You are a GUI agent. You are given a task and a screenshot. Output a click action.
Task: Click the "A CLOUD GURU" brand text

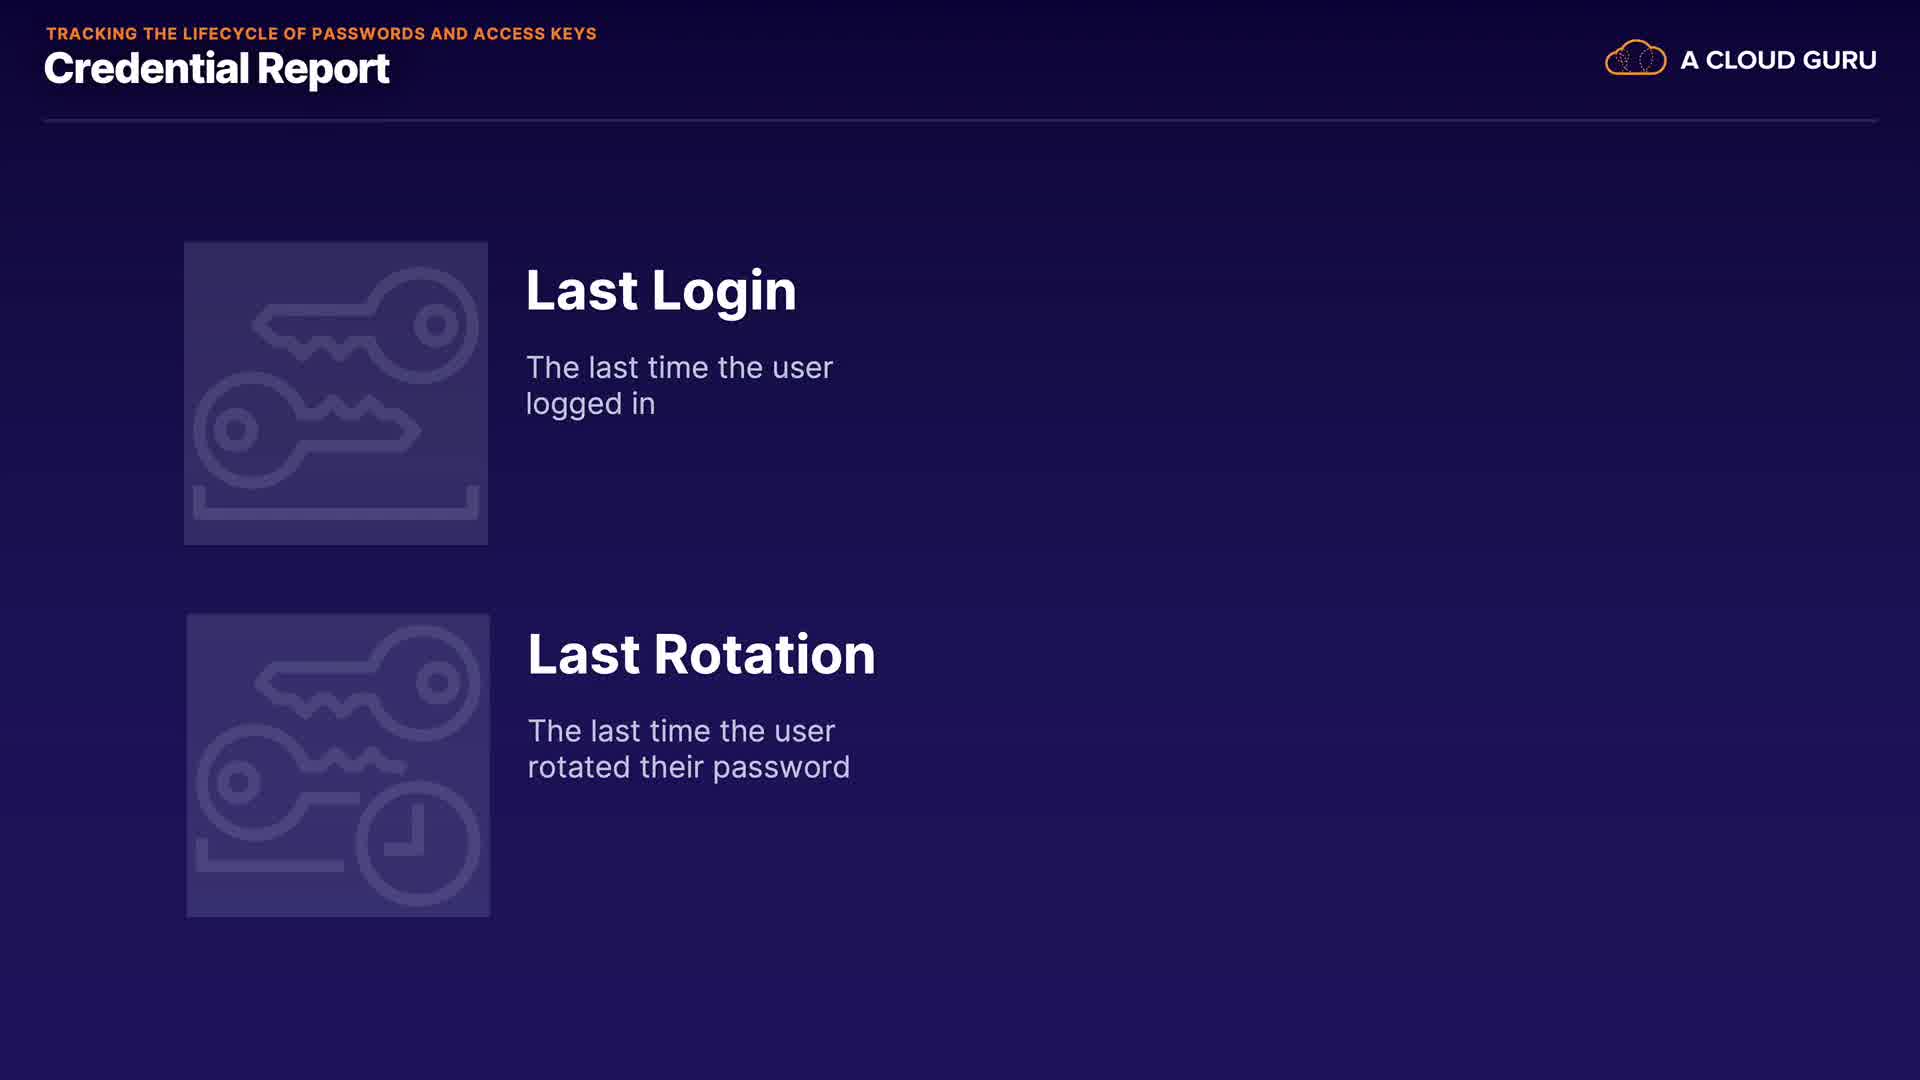[x=1778, y=60]
